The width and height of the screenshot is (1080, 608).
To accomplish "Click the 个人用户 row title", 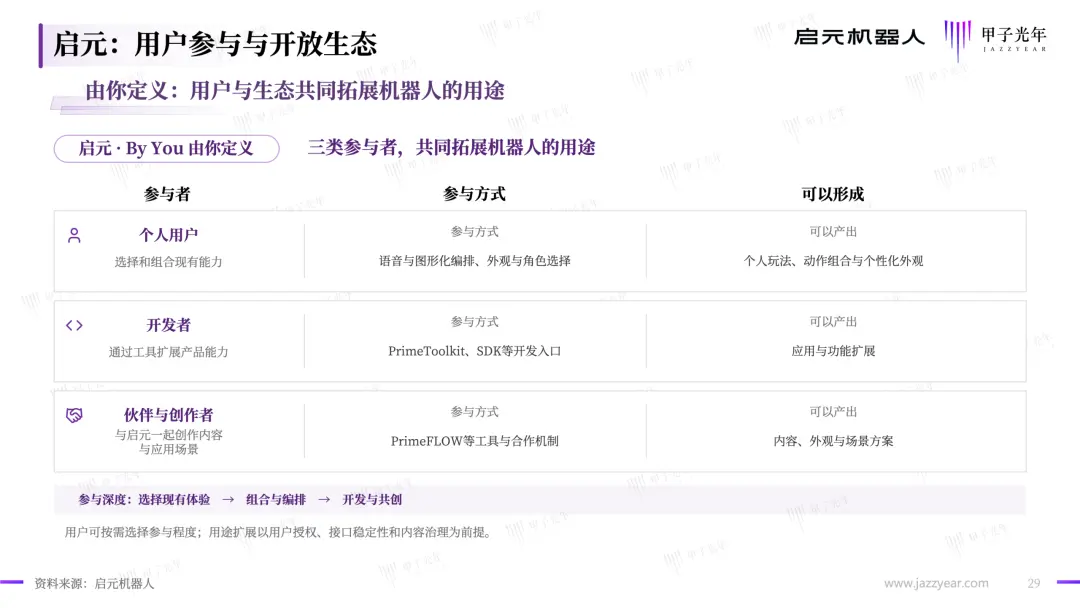I will tap(169, 235).
